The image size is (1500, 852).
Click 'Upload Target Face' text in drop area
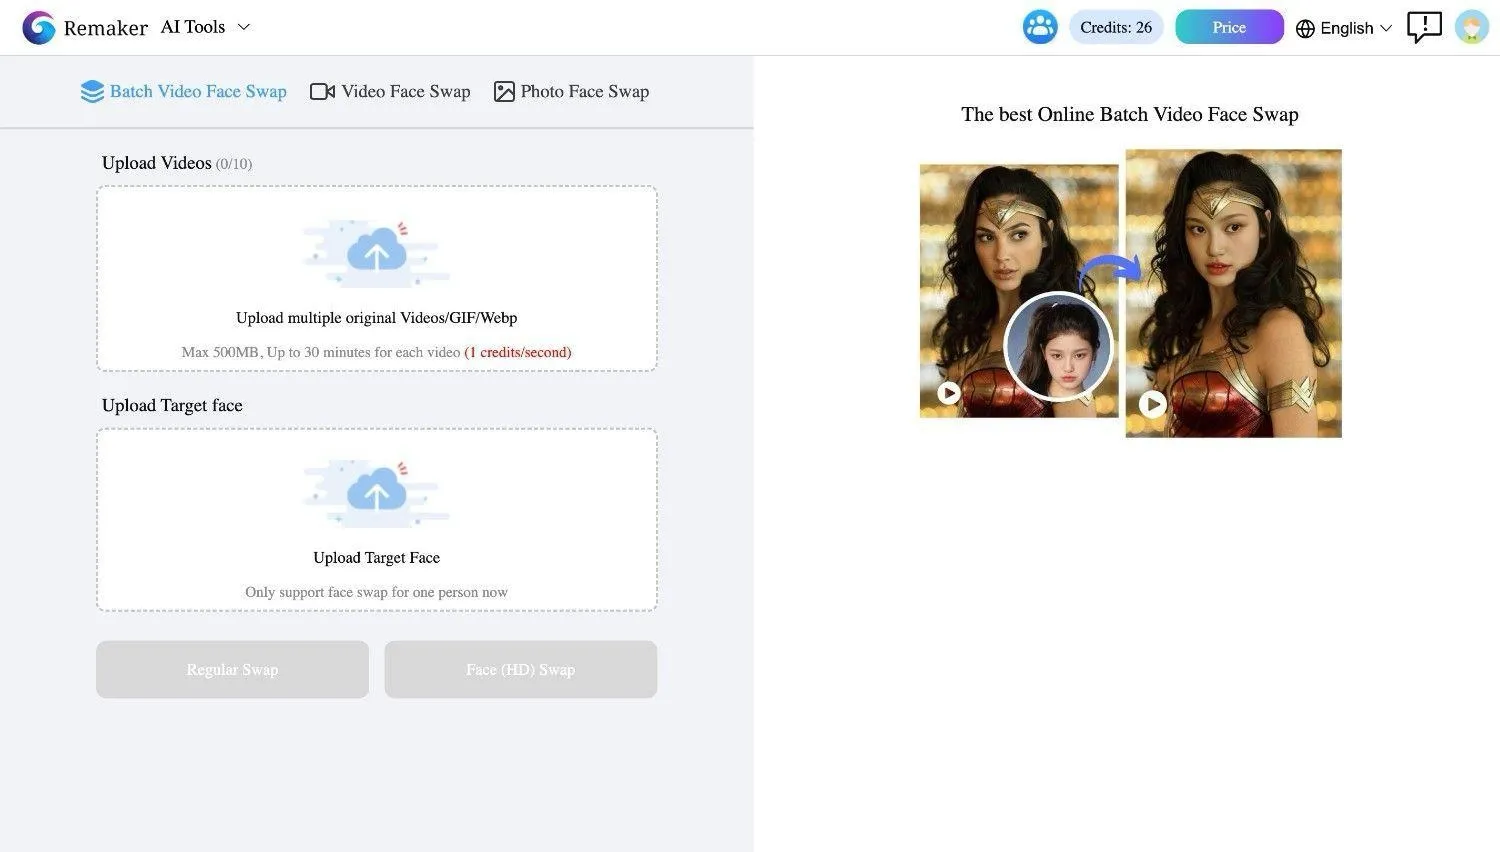pos(376,558)
